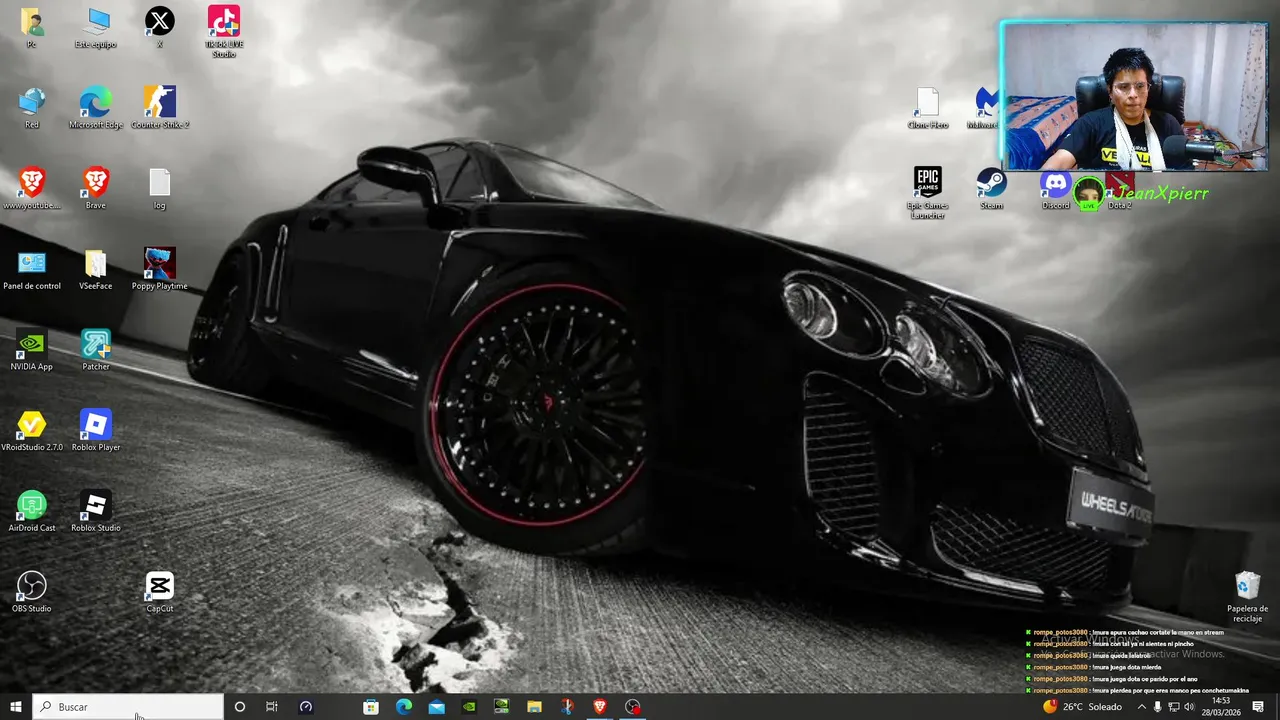This screenshot has width=1280, height=720.
Task: Open Task View on taskbar
Action: point(272,707)
